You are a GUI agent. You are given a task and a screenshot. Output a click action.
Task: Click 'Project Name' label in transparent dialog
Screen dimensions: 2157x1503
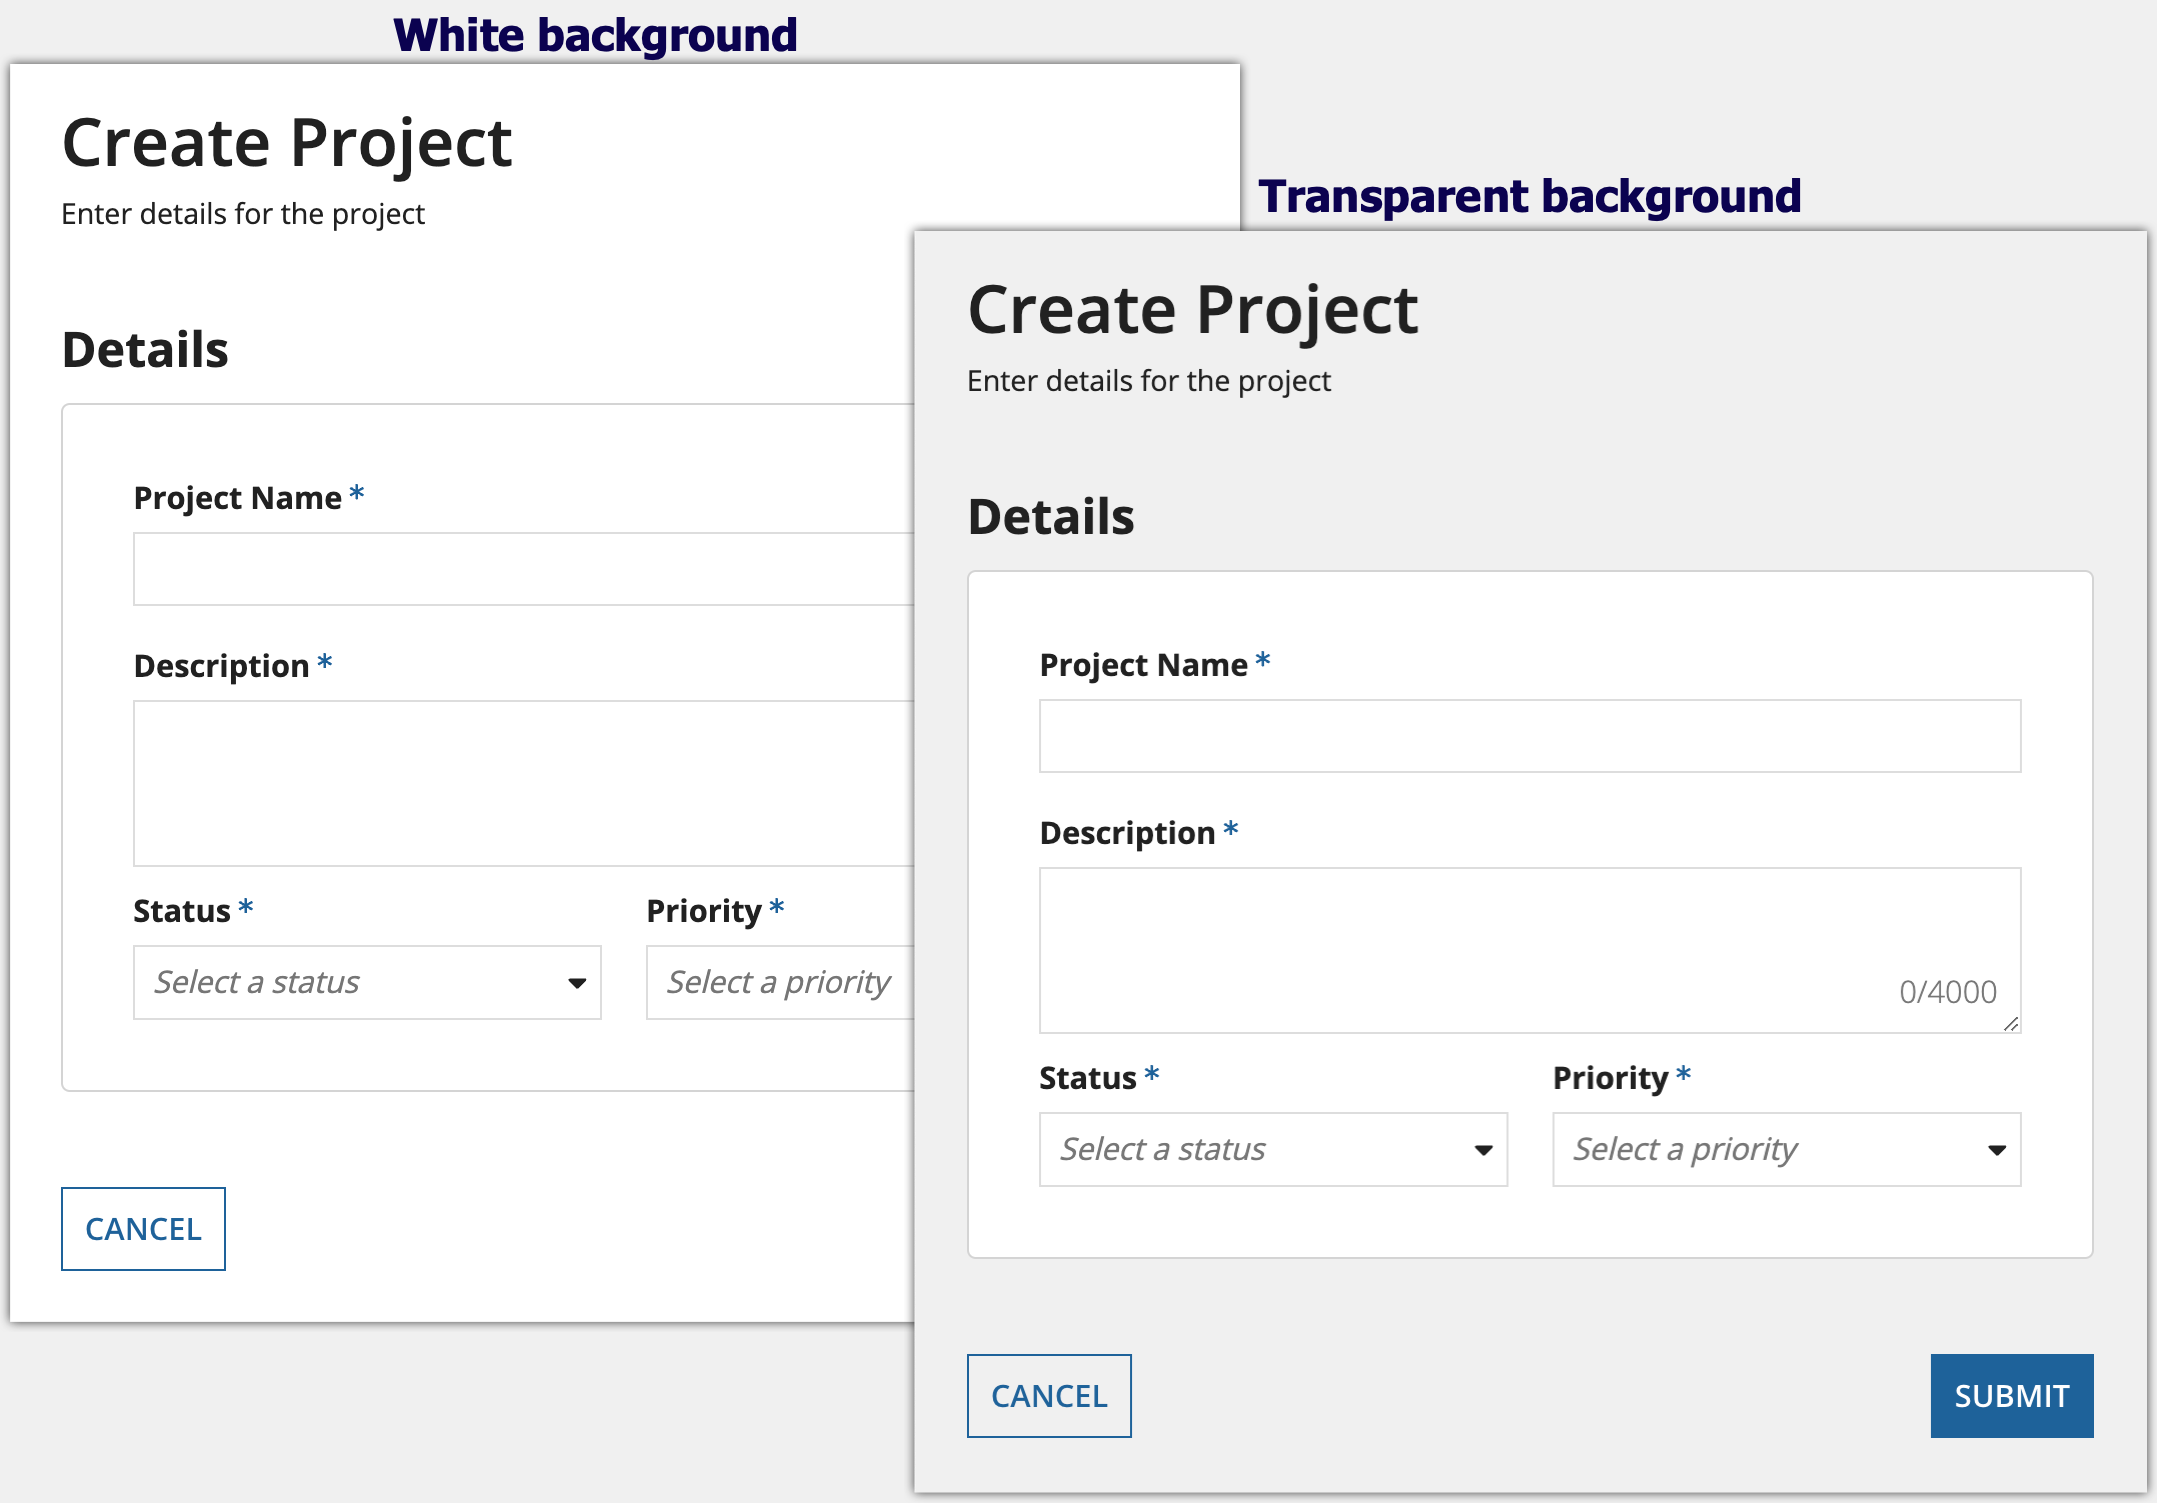pos(1144,665)
